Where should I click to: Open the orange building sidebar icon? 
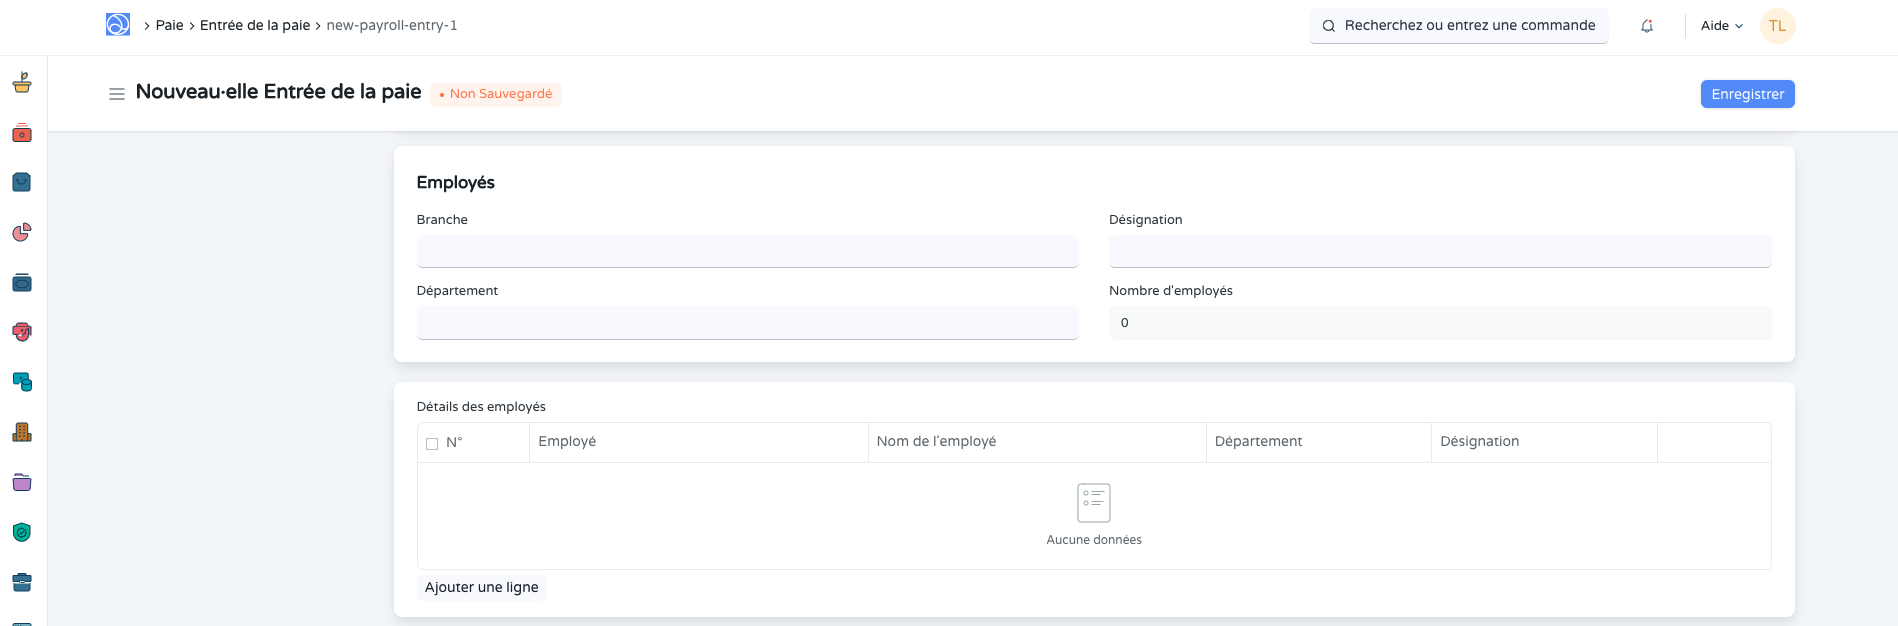22,432
